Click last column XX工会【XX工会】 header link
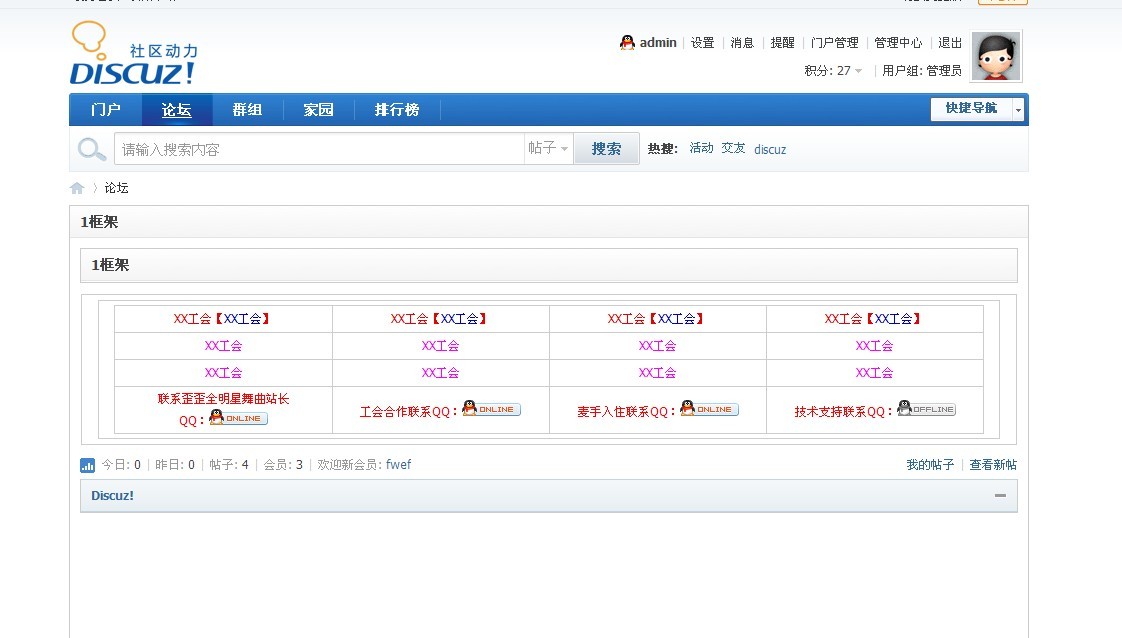This screenshot has height=638, width=1122. (872, 319)
